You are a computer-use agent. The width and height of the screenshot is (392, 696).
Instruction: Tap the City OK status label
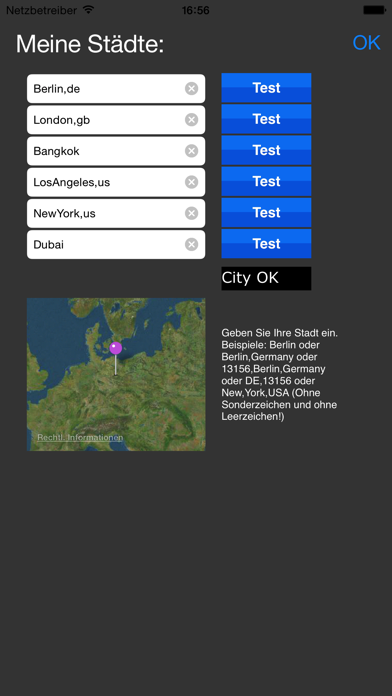click(266, 278)
